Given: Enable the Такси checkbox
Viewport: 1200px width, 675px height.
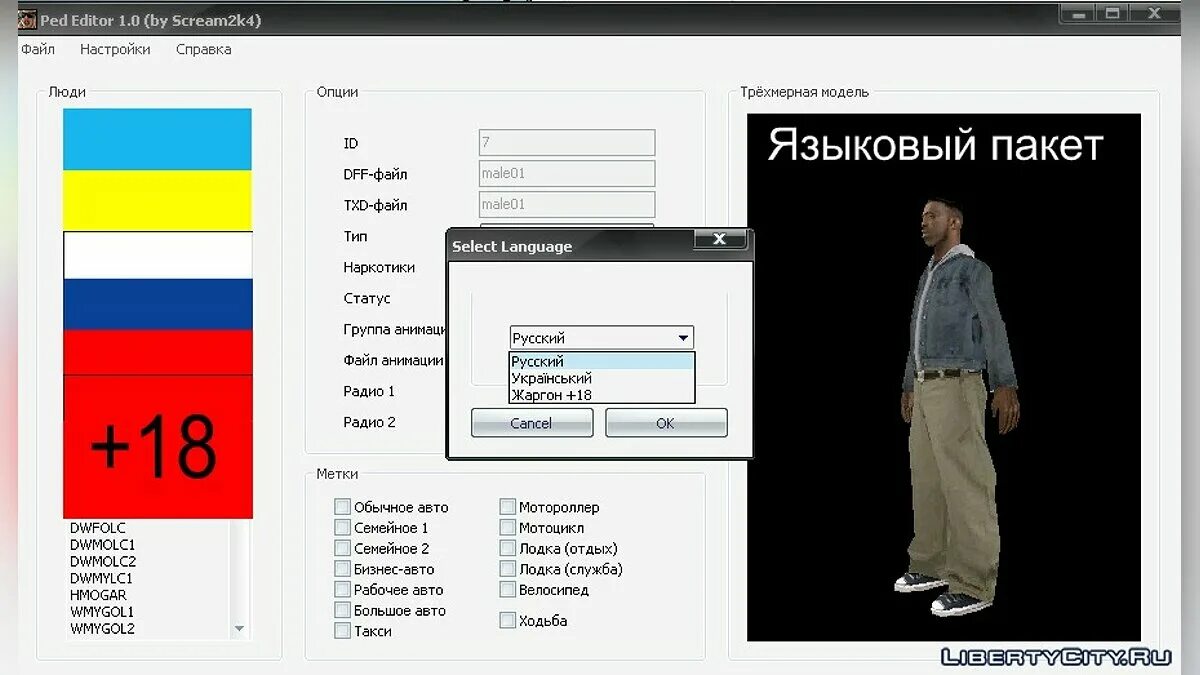Looking at the screenshot, I should (x=342, y=630).
